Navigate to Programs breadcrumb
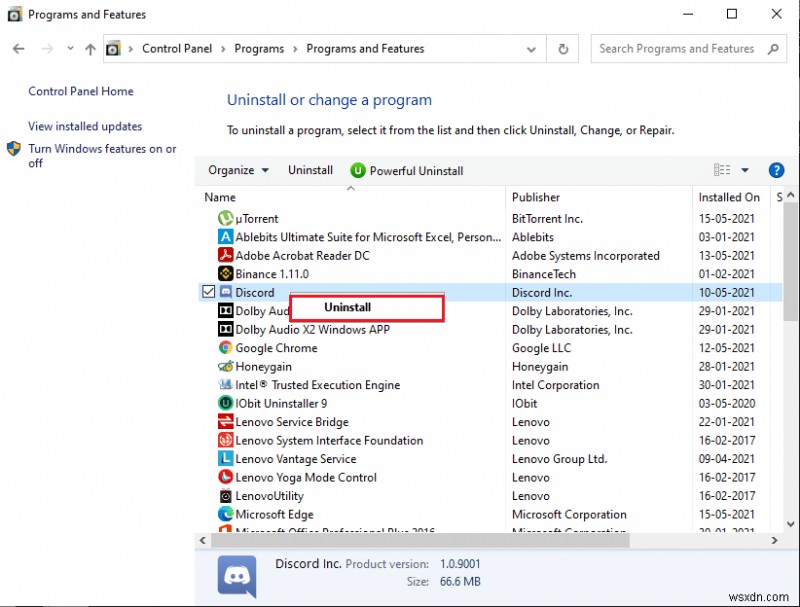 (259, 49)
